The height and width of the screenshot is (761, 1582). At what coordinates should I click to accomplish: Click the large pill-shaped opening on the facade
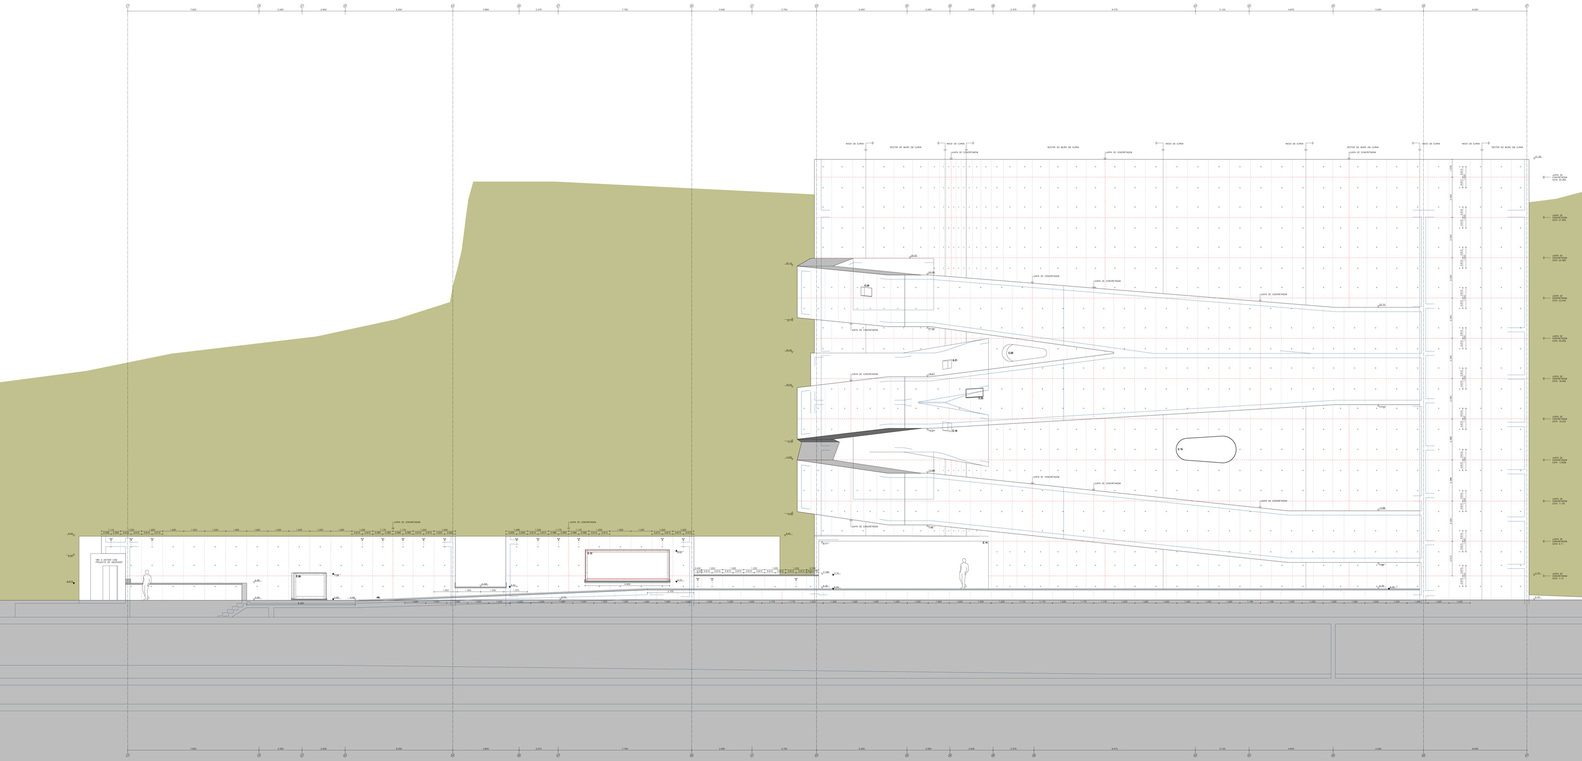(x=1205, y=450)
